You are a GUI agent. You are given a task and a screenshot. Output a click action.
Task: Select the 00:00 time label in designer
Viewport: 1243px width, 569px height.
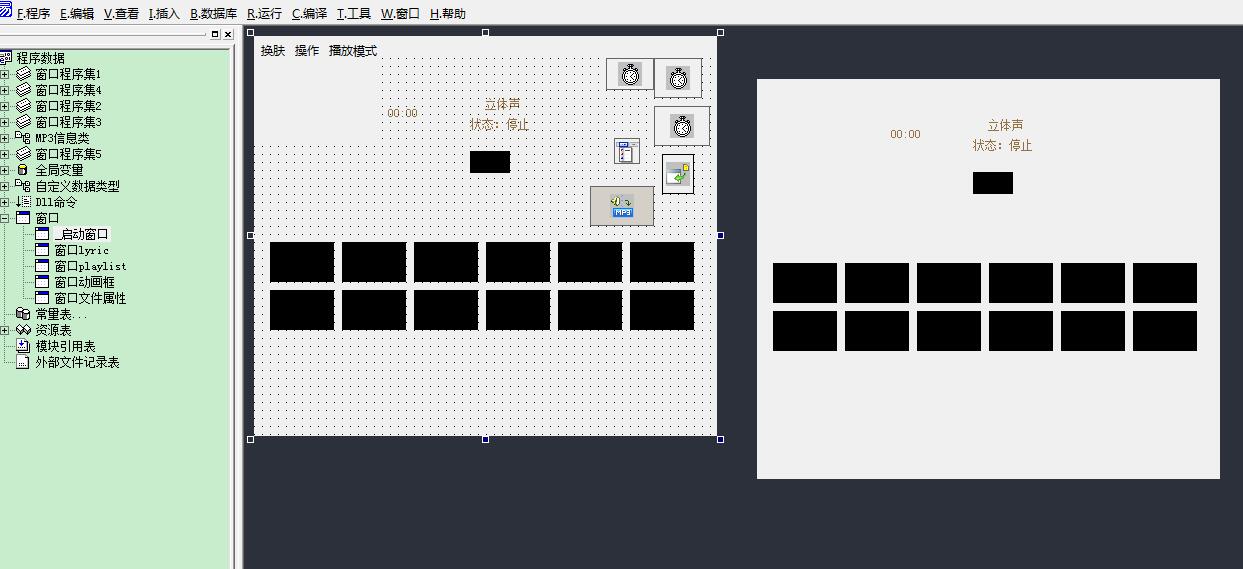pos(402,113)
